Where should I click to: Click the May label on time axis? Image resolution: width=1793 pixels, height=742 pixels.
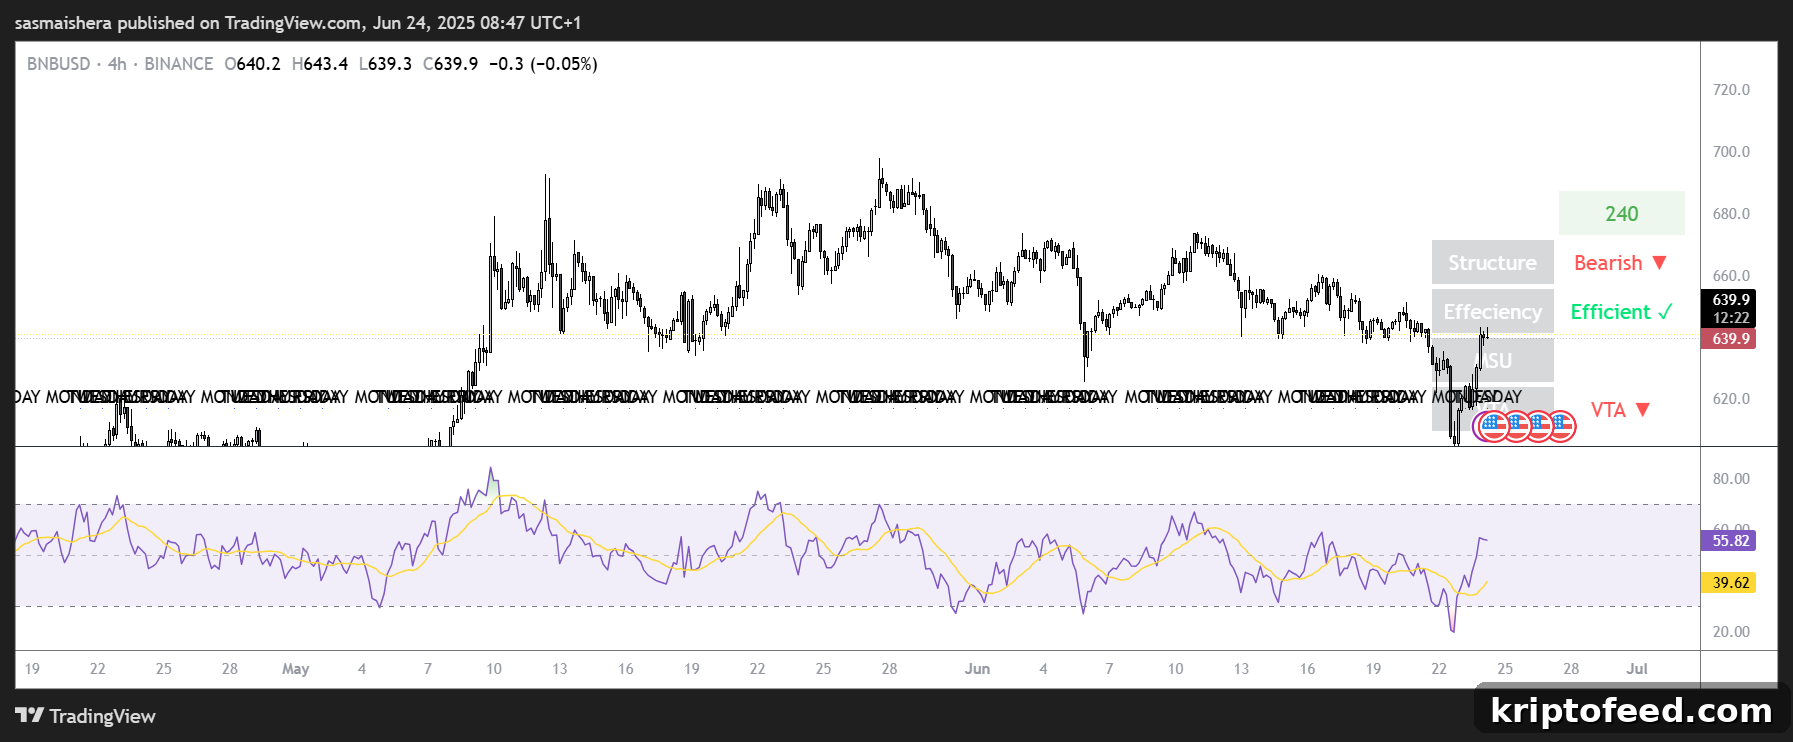[x=296, y=669]
